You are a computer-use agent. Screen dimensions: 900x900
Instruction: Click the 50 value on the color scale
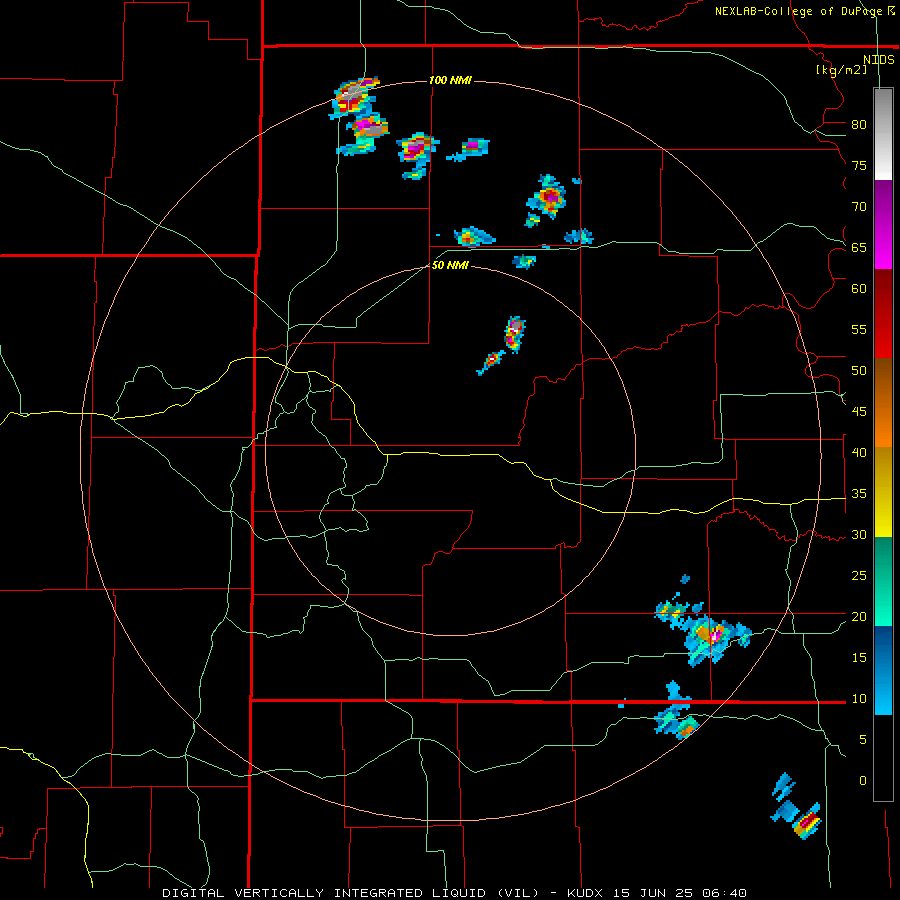point(859,371)
